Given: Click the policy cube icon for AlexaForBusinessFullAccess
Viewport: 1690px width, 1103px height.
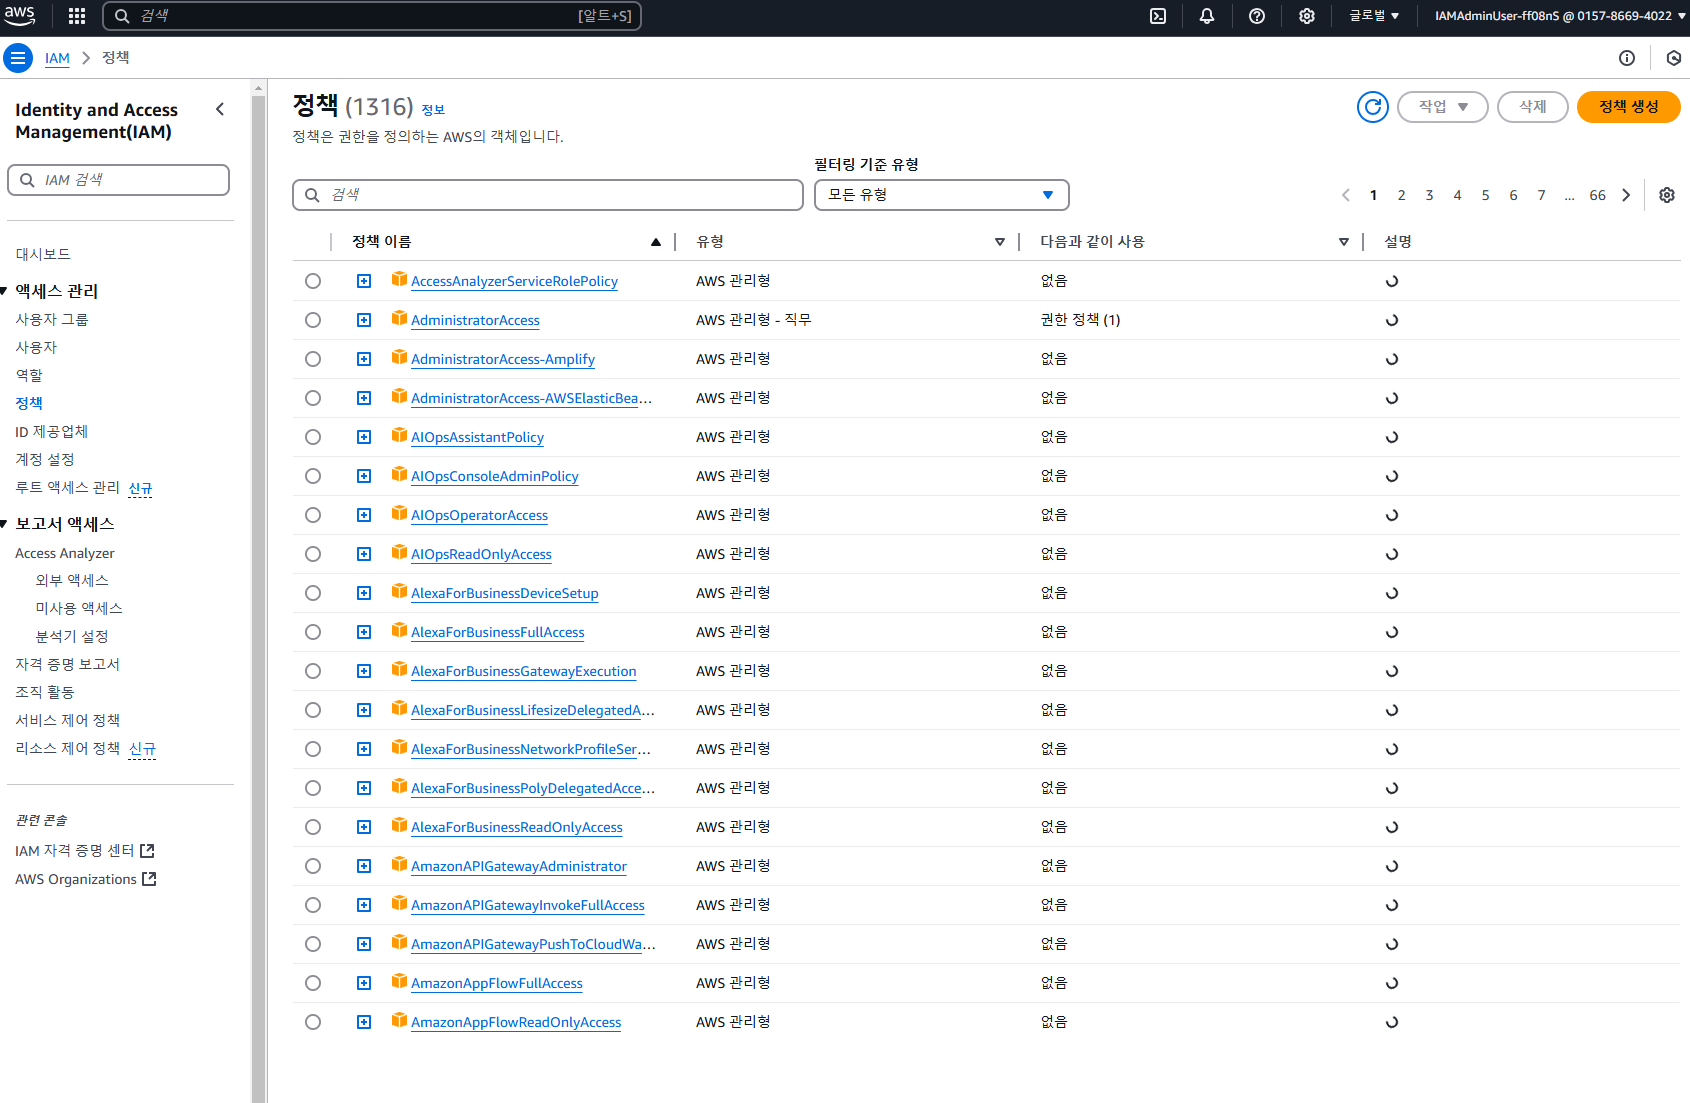Looking at the screenshot, I should pos(399,630).
